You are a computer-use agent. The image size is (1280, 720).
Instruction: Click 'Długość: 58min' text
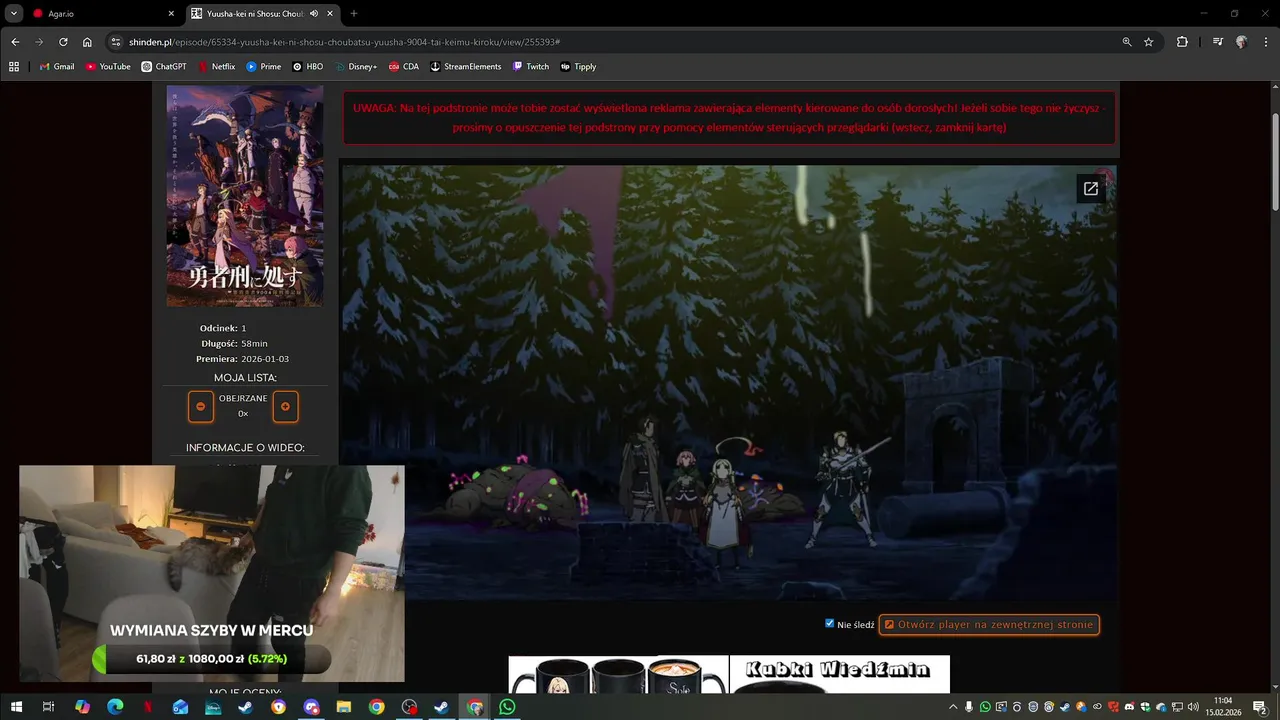click(234, 344)
